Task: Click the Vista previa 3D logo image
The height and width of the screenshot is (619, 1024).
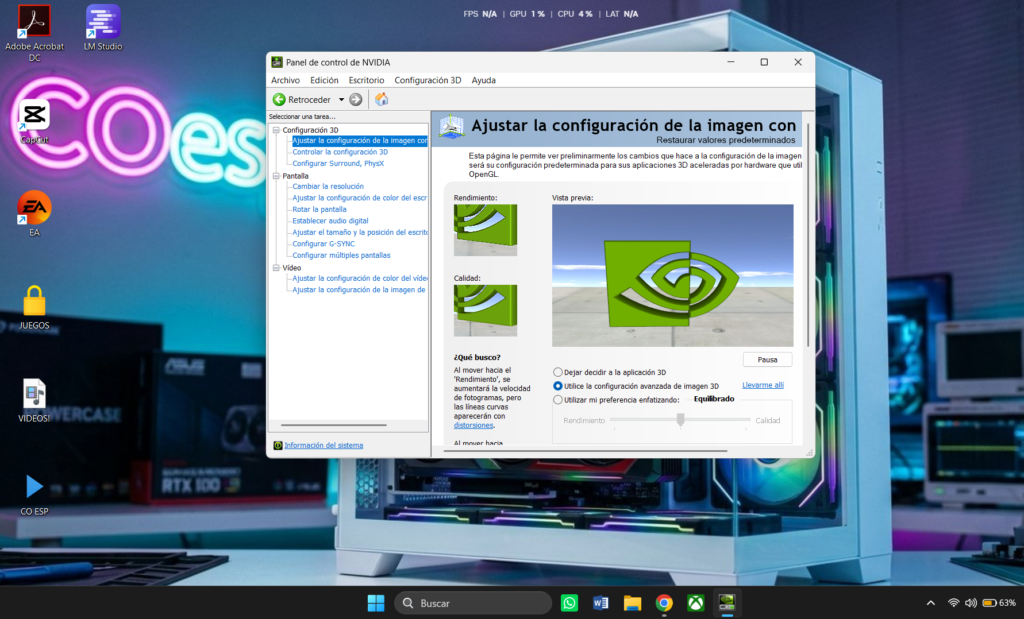Action: (673, 276)
